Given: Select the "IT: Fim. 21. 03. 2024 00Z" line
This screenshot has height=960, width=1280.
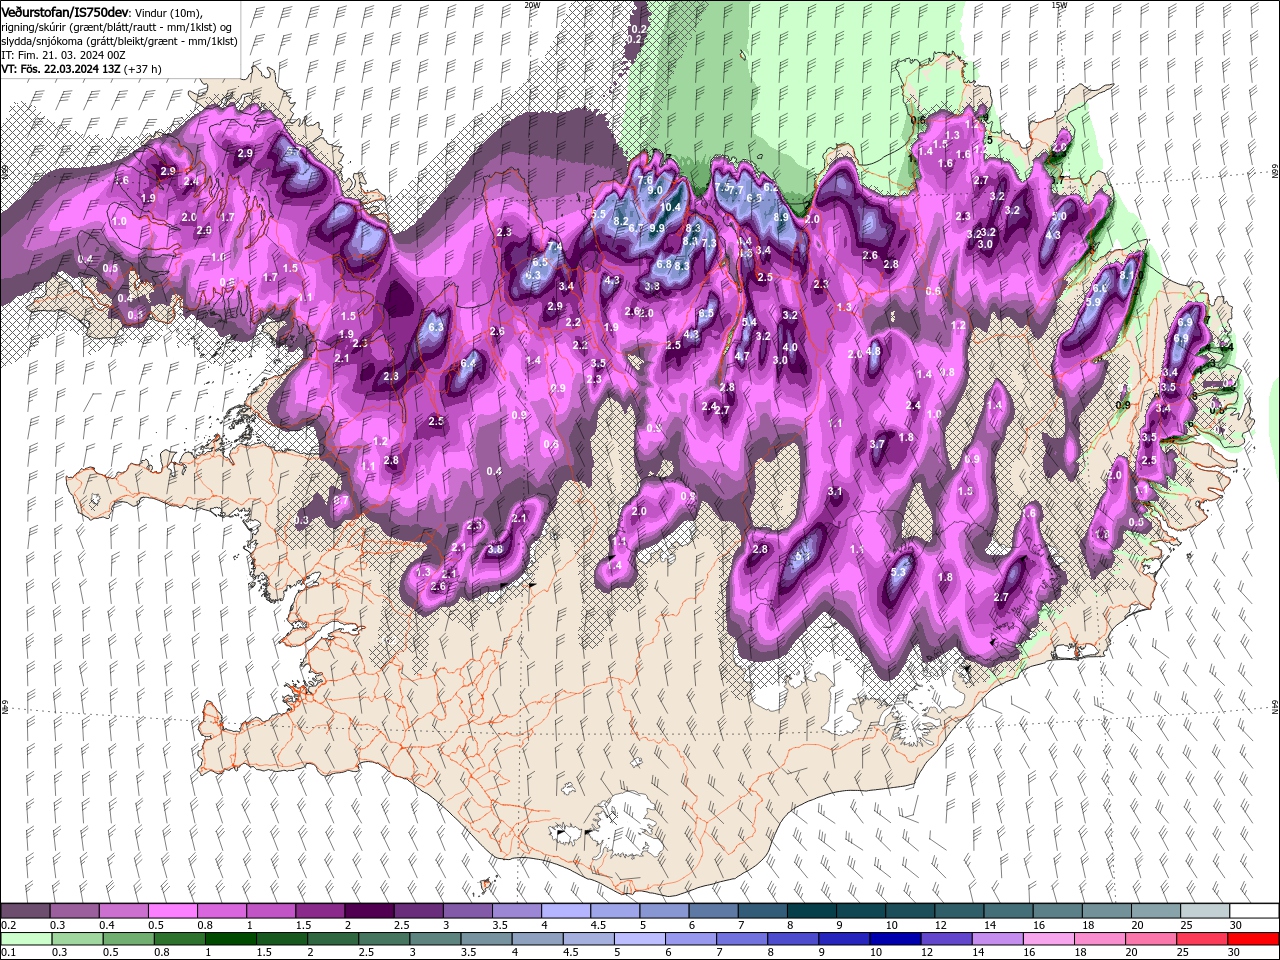Looking at the screenshot, I should point(62,55).
